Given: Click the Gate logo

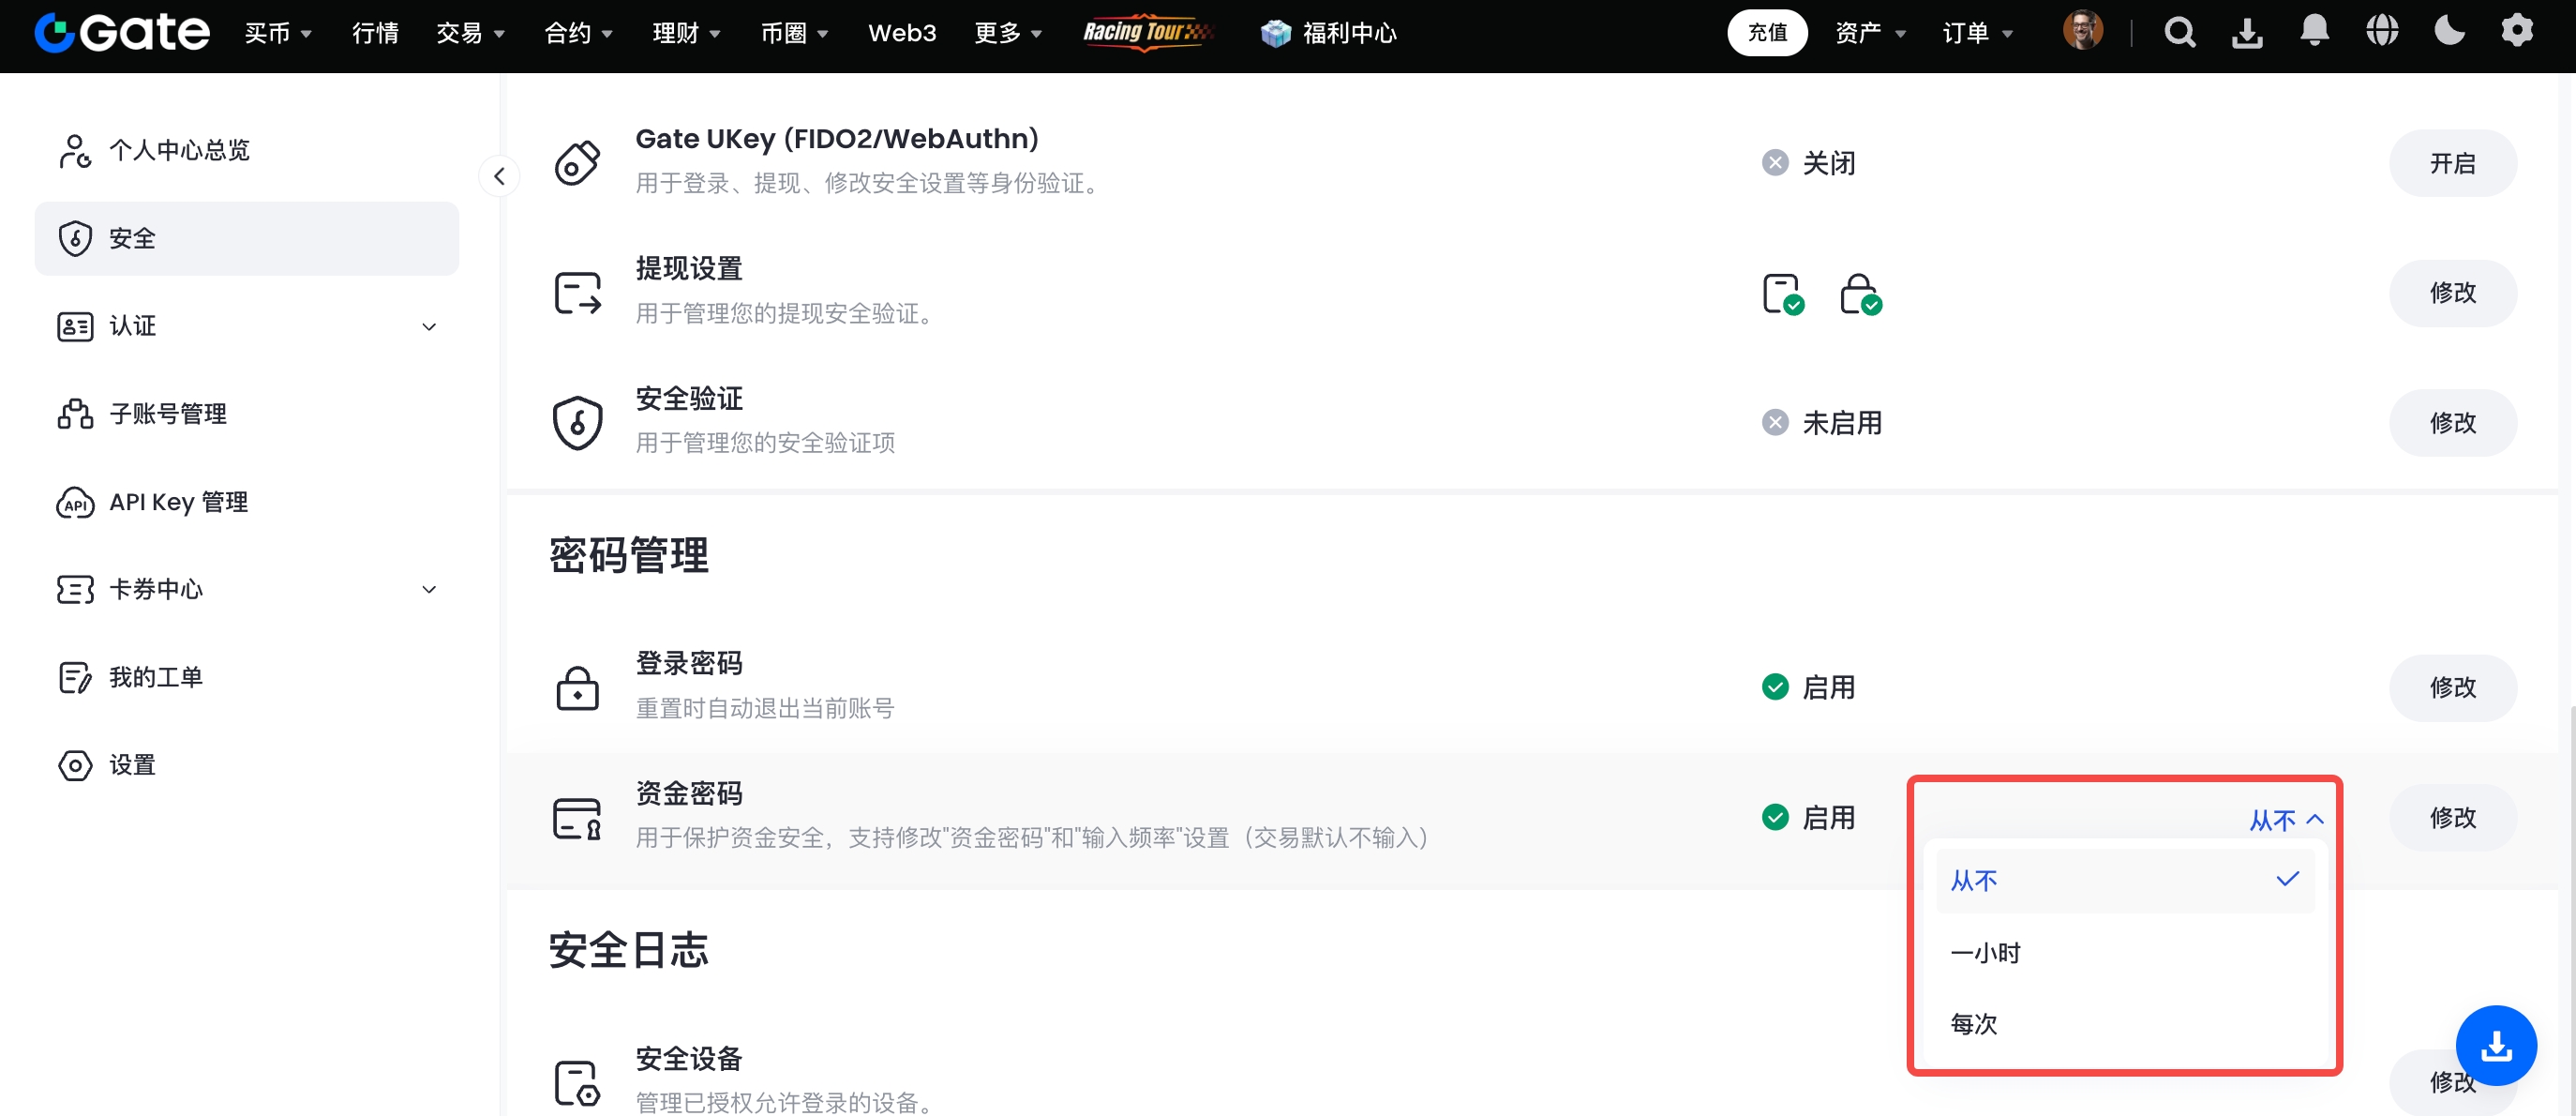Looking at the screenshot, I should coord(122,33).
